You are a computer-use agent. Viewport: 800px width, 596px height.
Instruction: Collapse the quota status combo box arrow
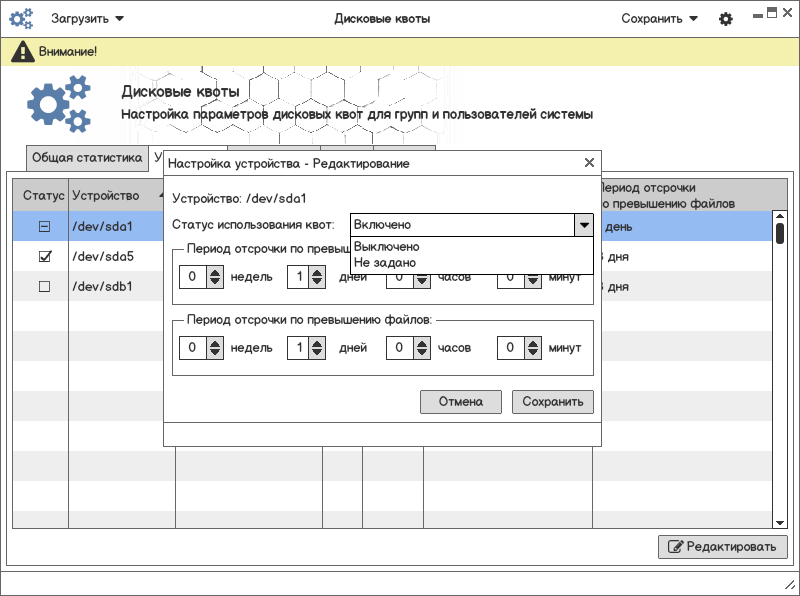[x=584, y=225]
